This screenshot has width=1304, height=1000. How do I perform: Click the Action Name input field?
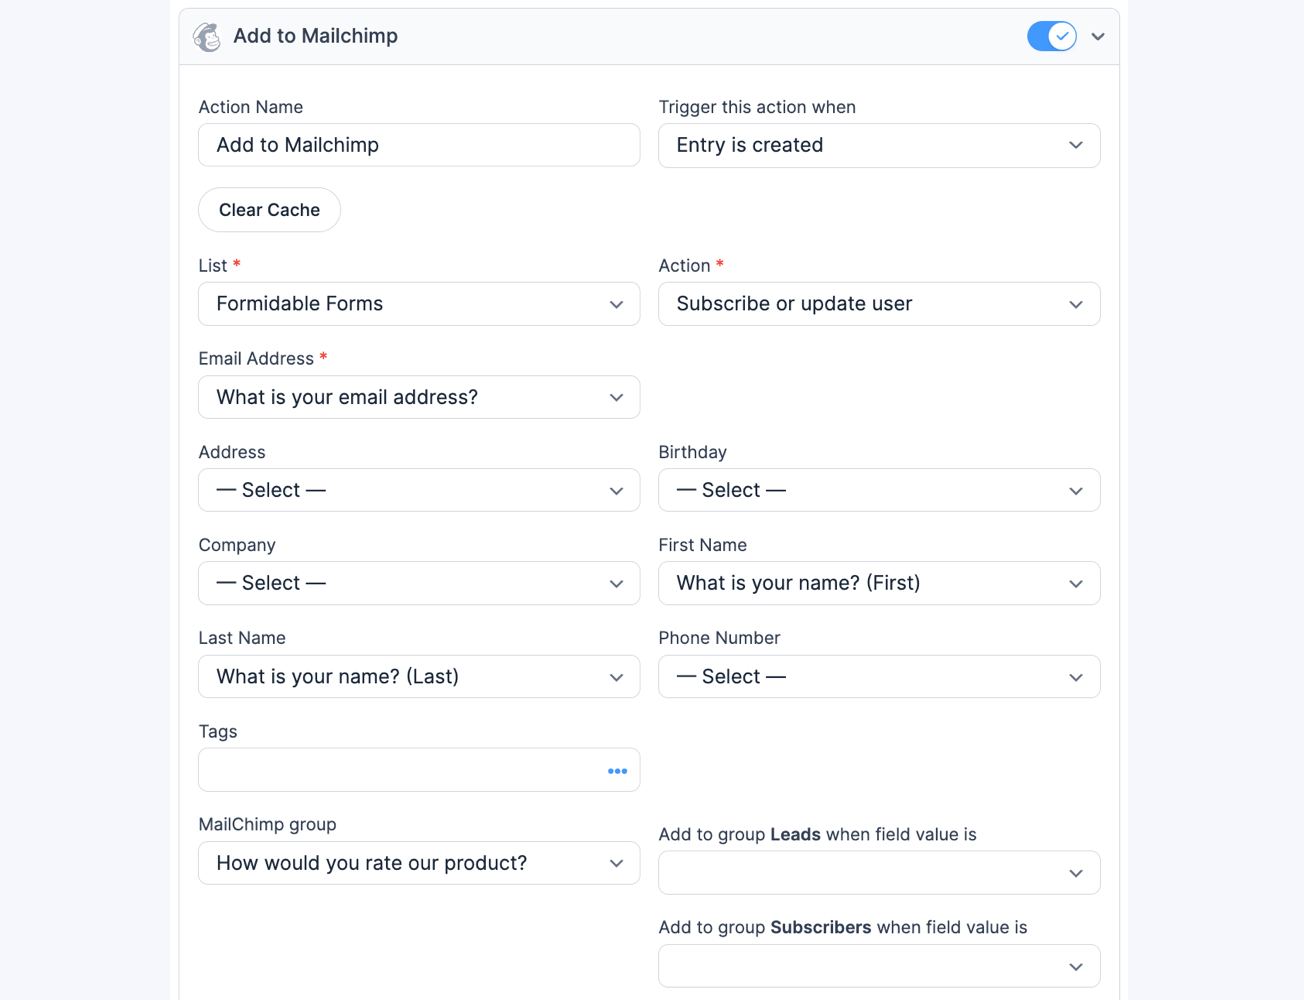pyautogui.click(x=419, y=145)
